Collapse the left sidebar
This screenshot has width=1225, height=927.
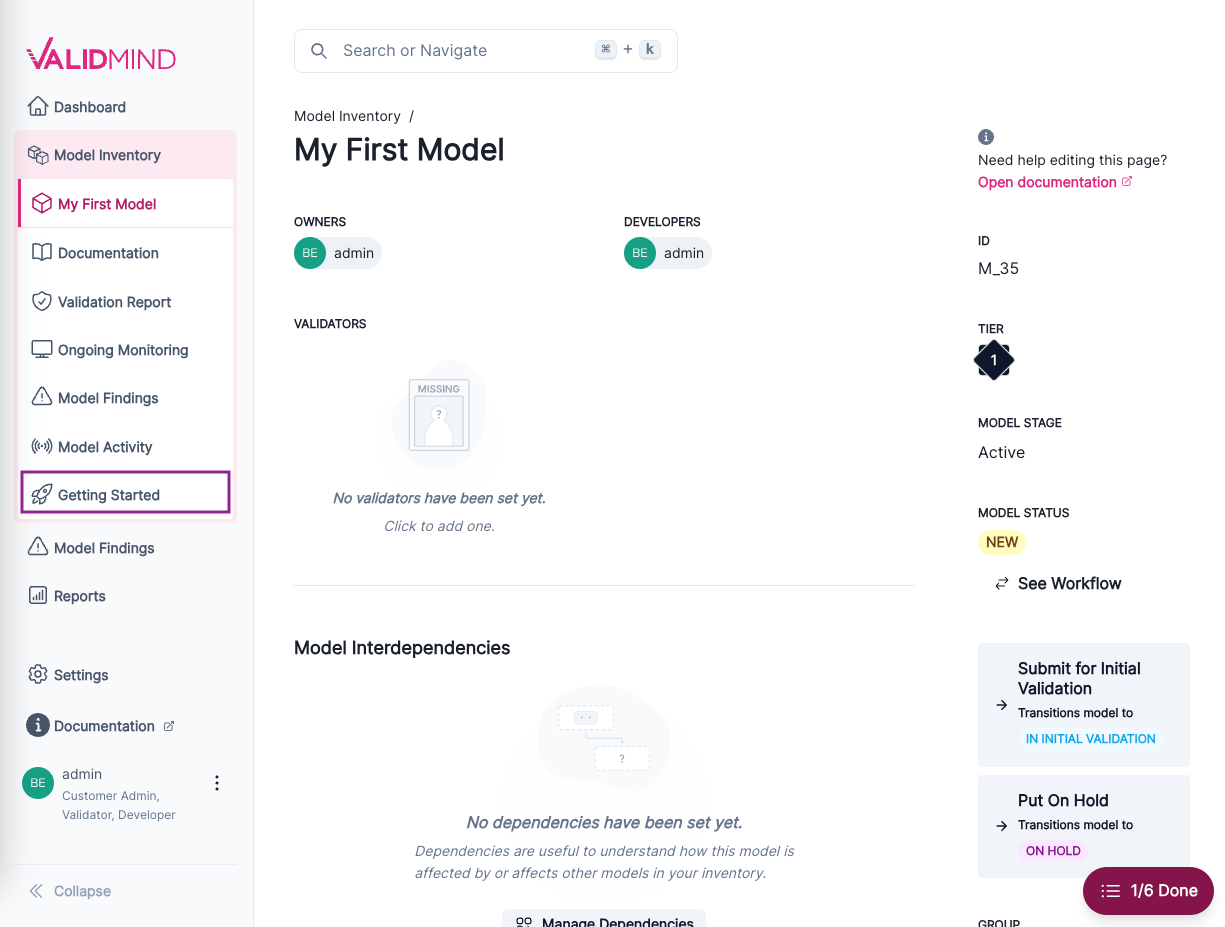point(70,891)
